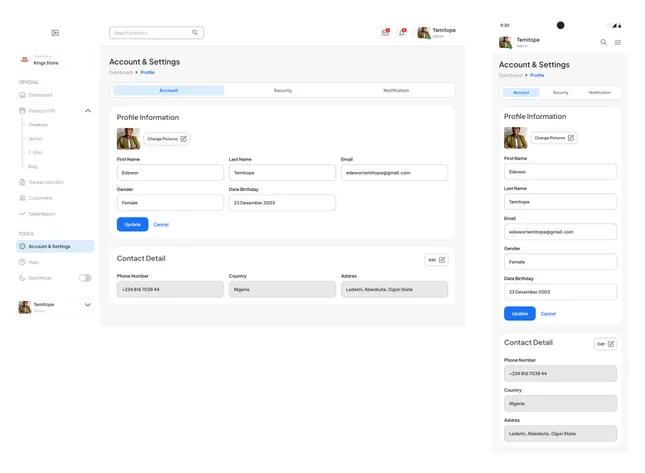
Task: Collapse the Product submenu chevron
Action: click(x=87, y=111)
